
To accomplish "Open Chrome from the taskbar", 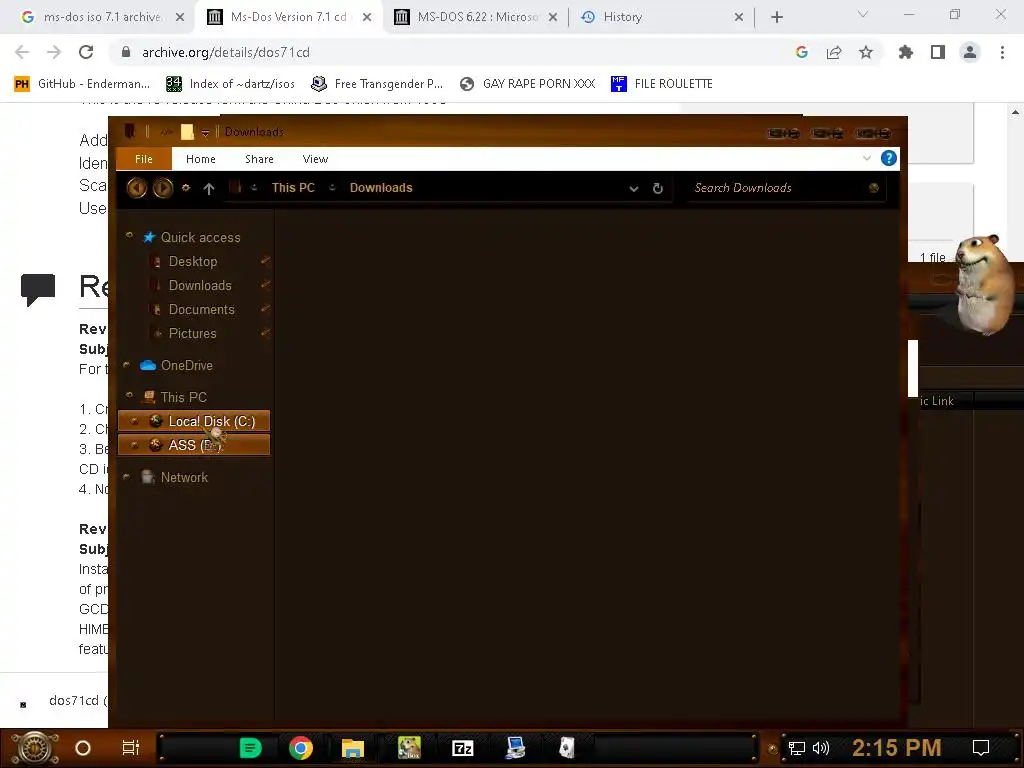I will pos(301,748).
